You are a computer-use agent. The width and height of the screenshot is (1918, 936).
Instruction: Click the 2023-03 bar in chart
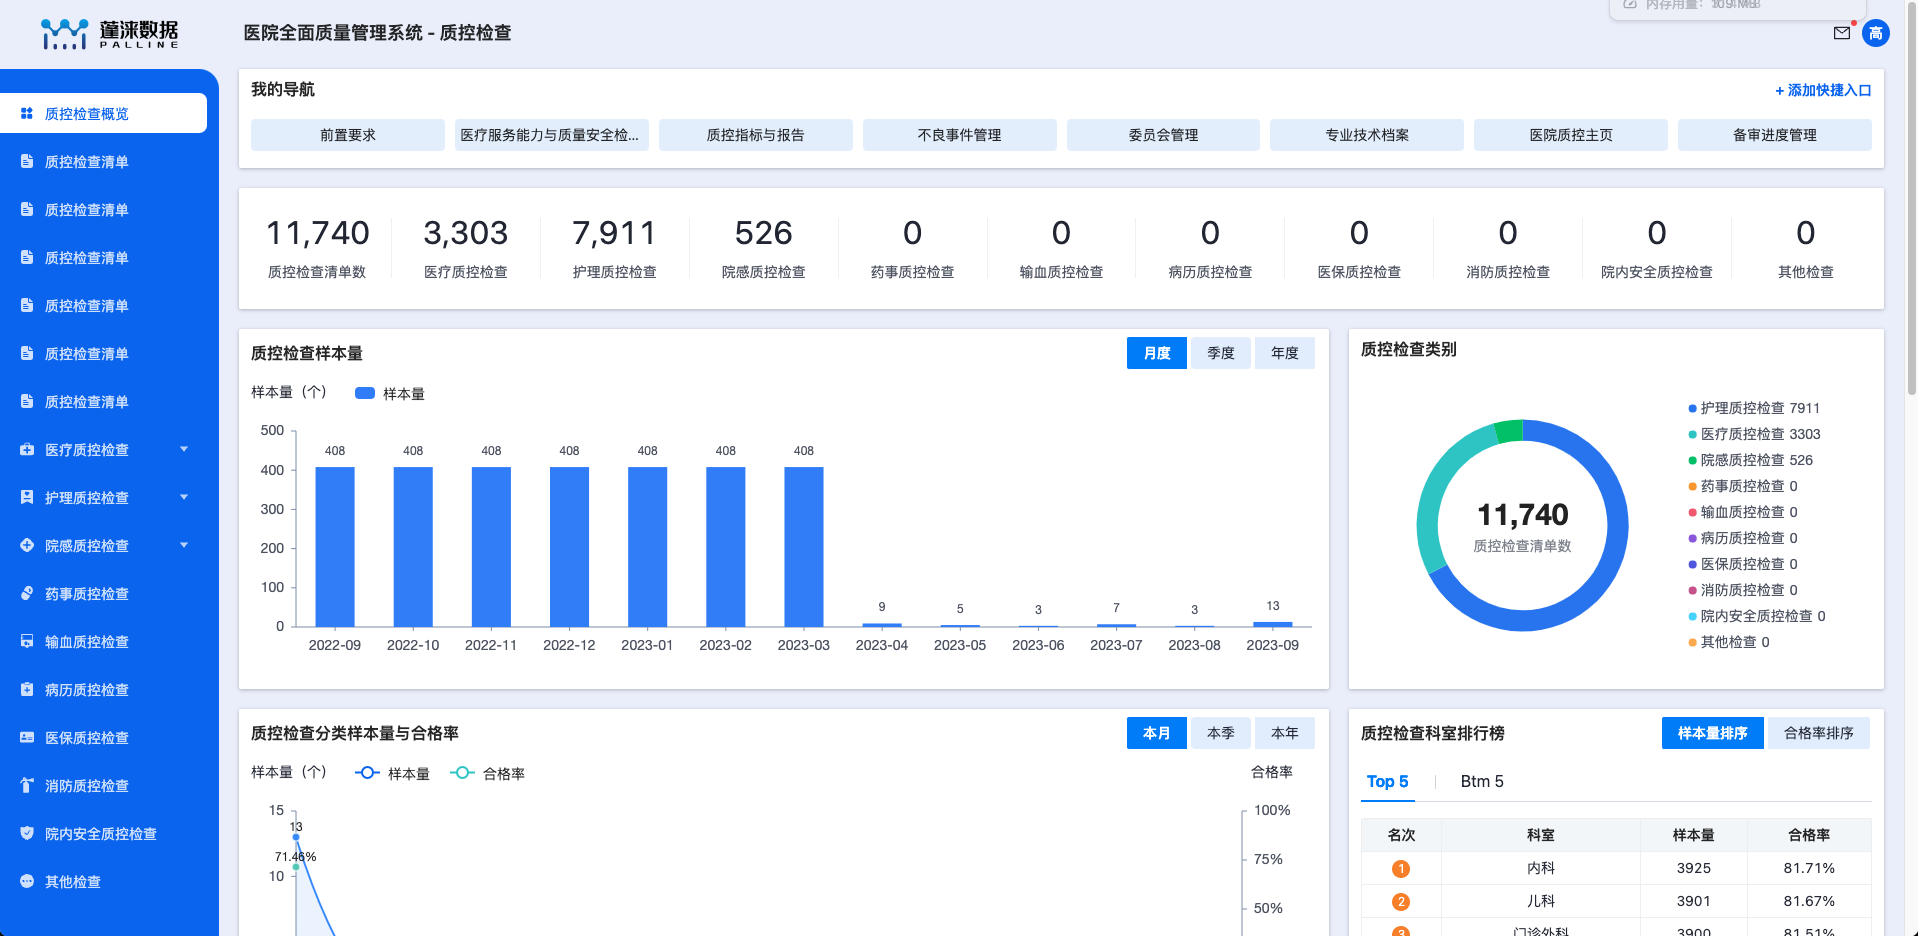[x=804, y=547]
